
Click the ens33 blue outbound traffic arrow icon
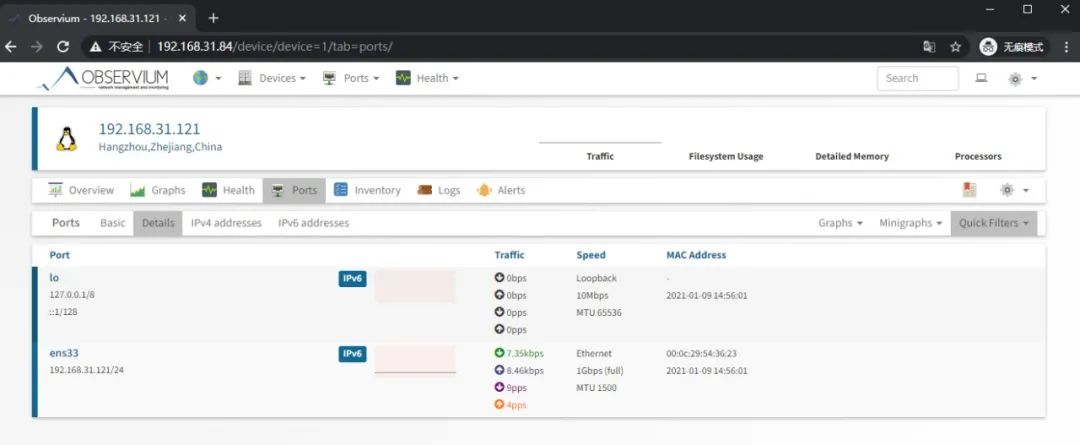point(499,370)
